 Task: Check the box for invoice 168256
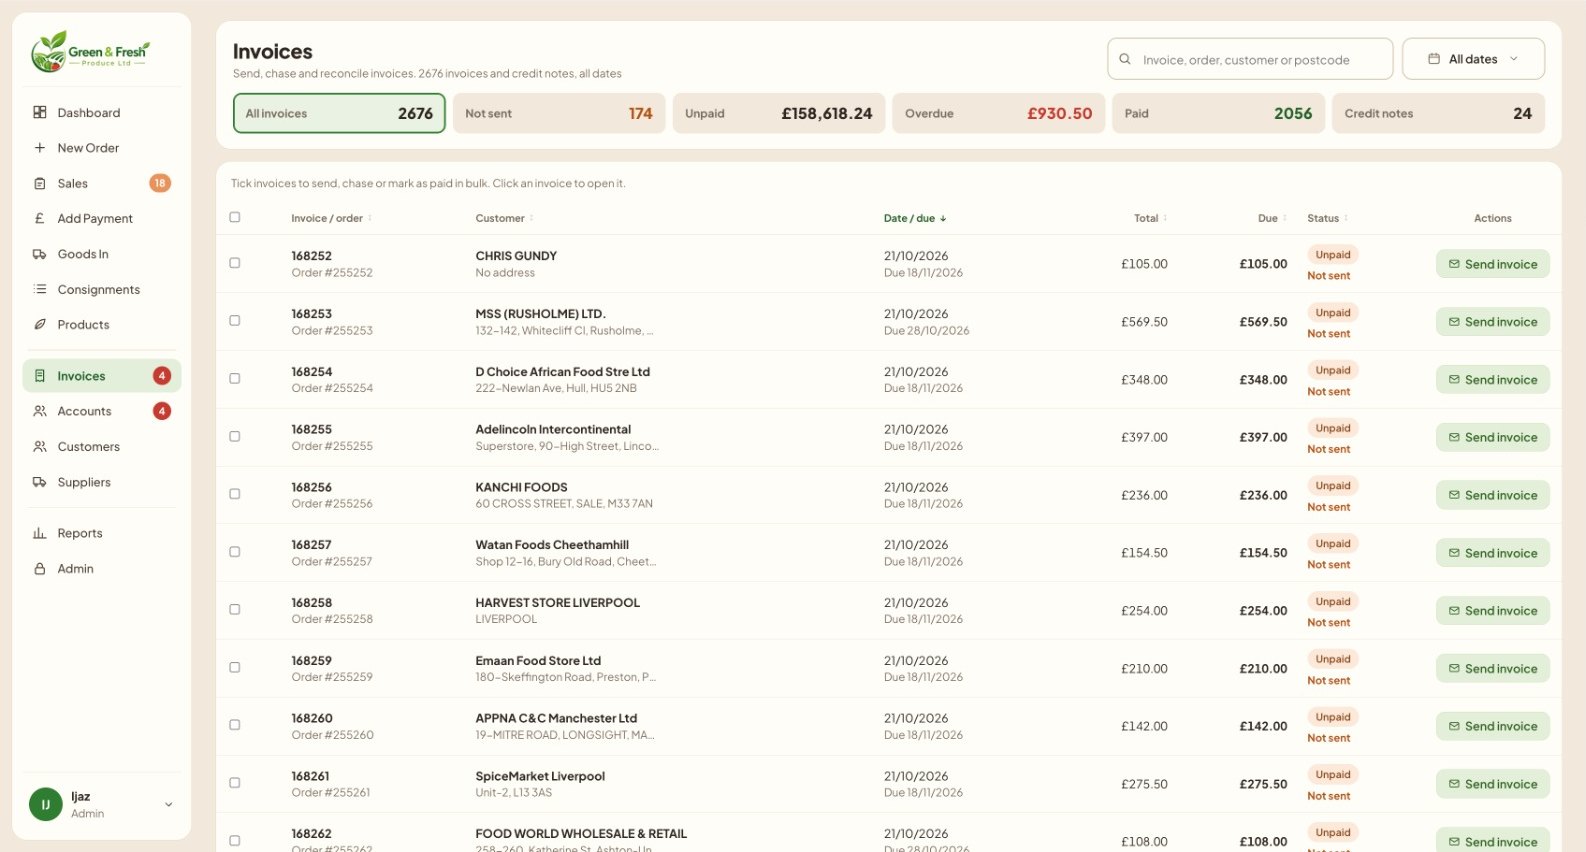235,494
